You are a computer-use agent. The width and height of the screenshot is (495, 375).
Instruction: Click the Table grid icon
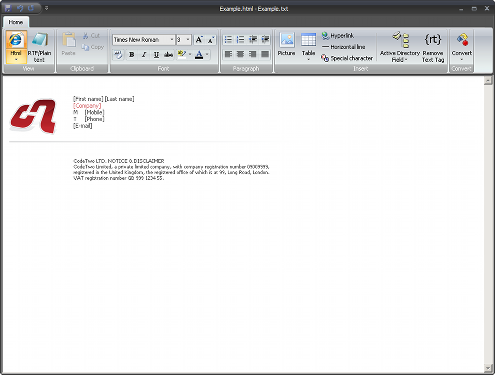coord(308,40)
